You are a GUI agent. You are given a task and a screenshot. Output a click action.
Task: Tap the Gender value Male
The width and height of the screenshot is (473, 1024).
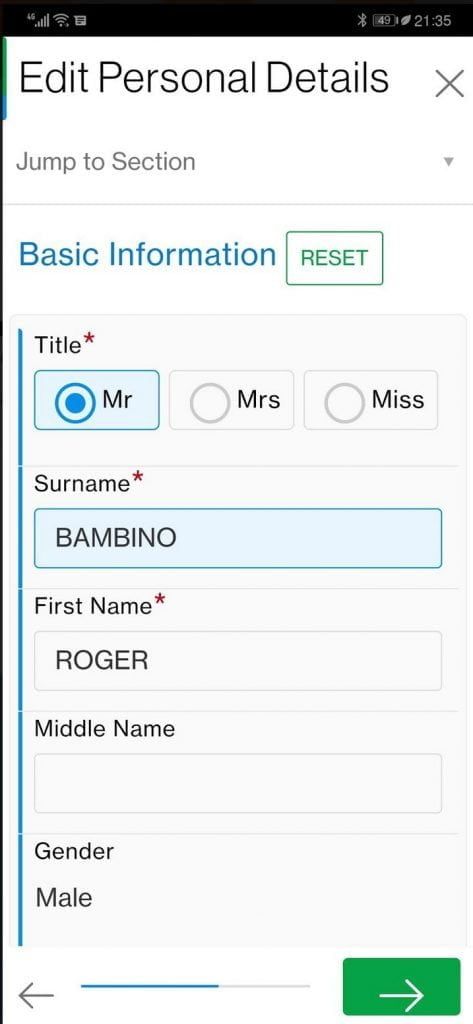pyautogui.click(x=63, y=898)
